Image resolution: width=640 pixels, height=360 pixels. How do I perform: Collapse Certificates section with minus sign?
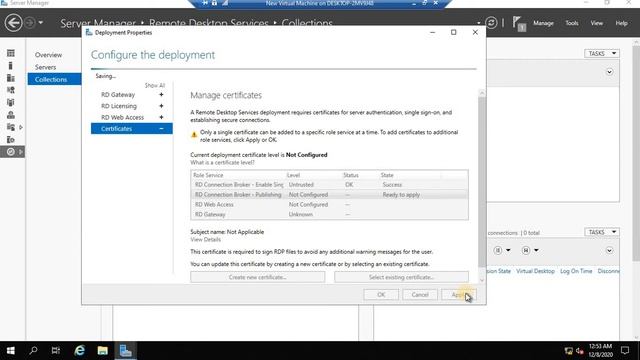coord(161,129)
